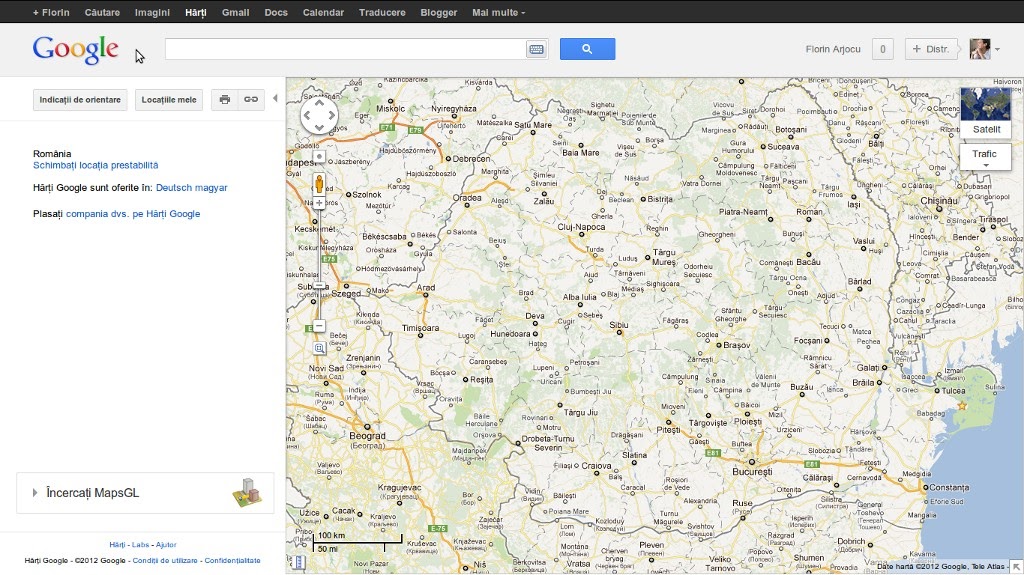Choose magyar language link
Screen dimensions: 1024x575
(x=212, y=188)
